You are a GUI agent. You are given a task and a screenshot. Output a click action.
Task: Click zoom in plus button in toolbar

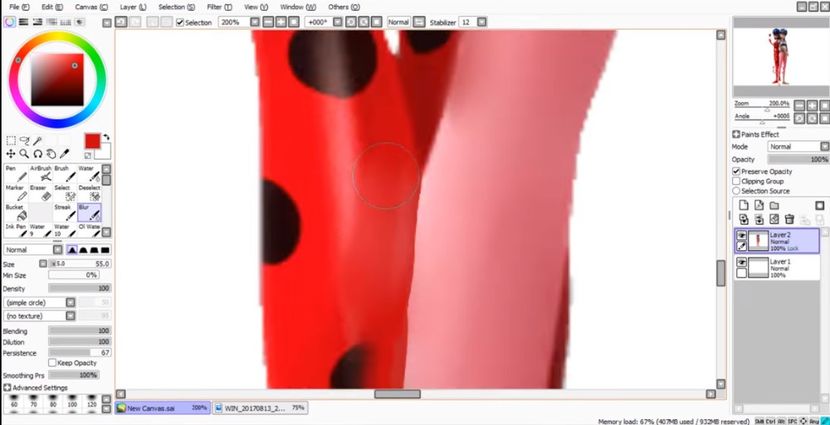(281, 22)
